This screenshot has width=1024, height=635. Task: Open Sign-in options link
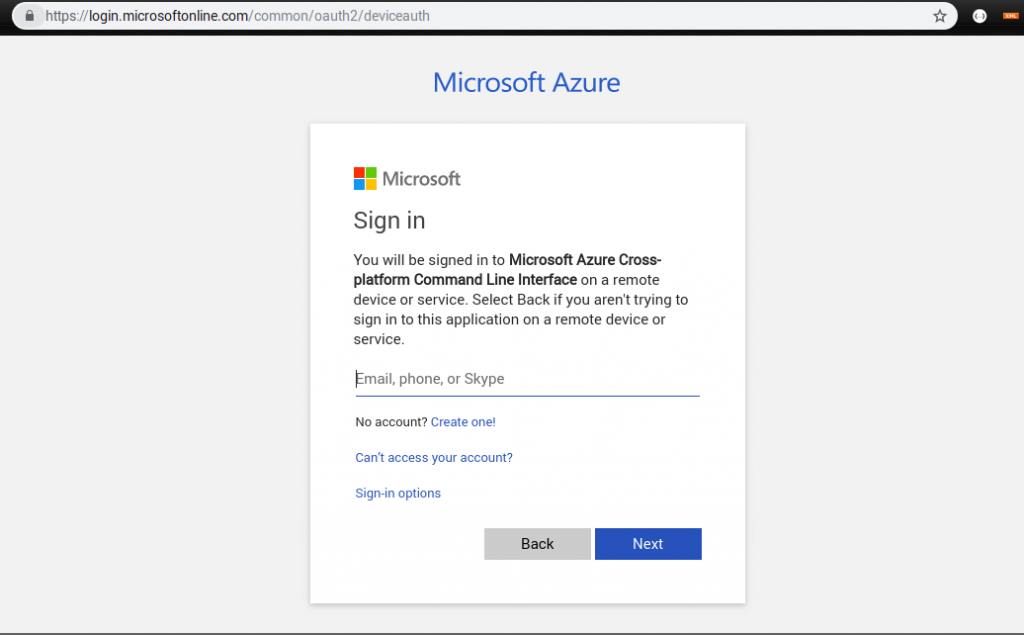click(398, 493)
